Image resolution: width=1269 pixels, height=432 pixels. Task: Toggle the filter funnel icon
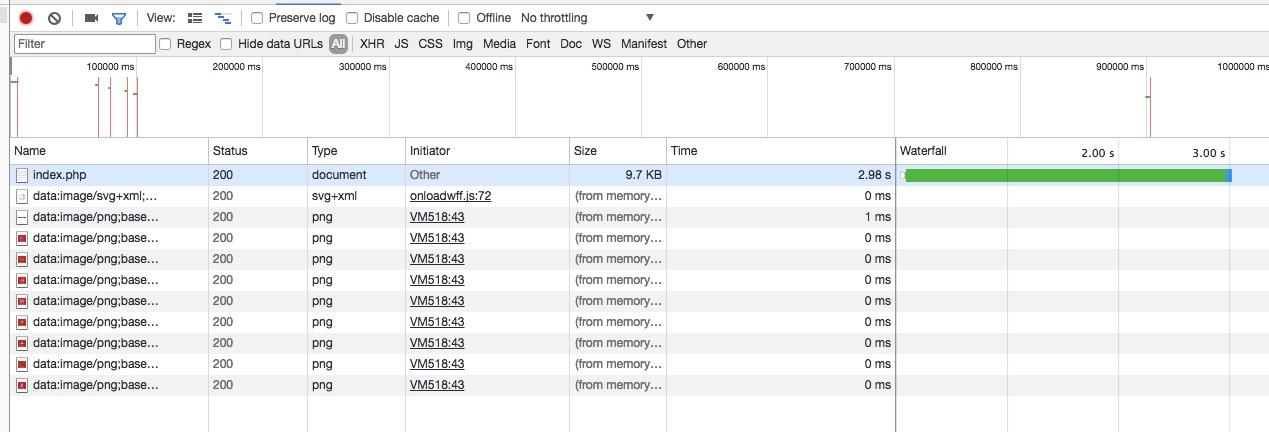click(x=119, y=18)
